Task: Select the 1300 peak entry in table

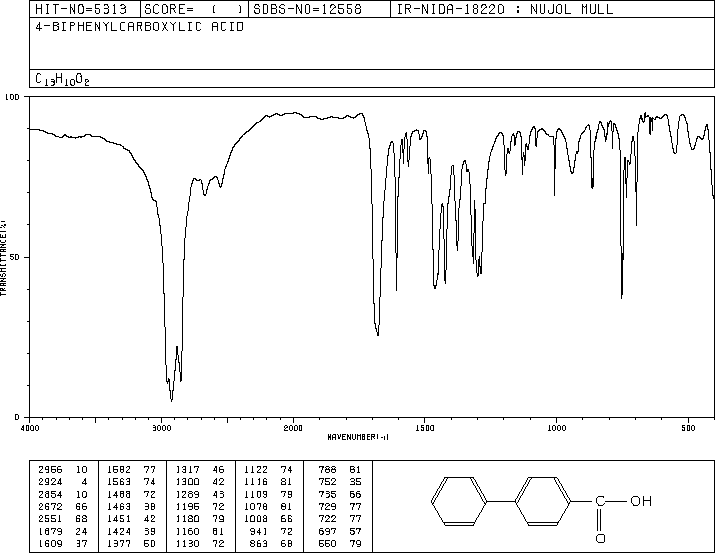Action: [x=200, y=482]
